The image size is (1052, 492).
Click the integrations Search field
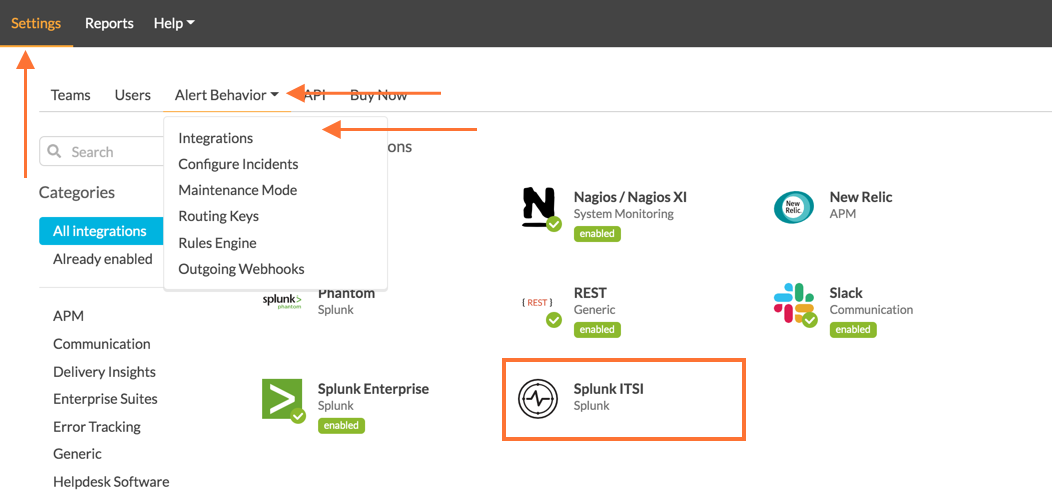pos(101,152)
